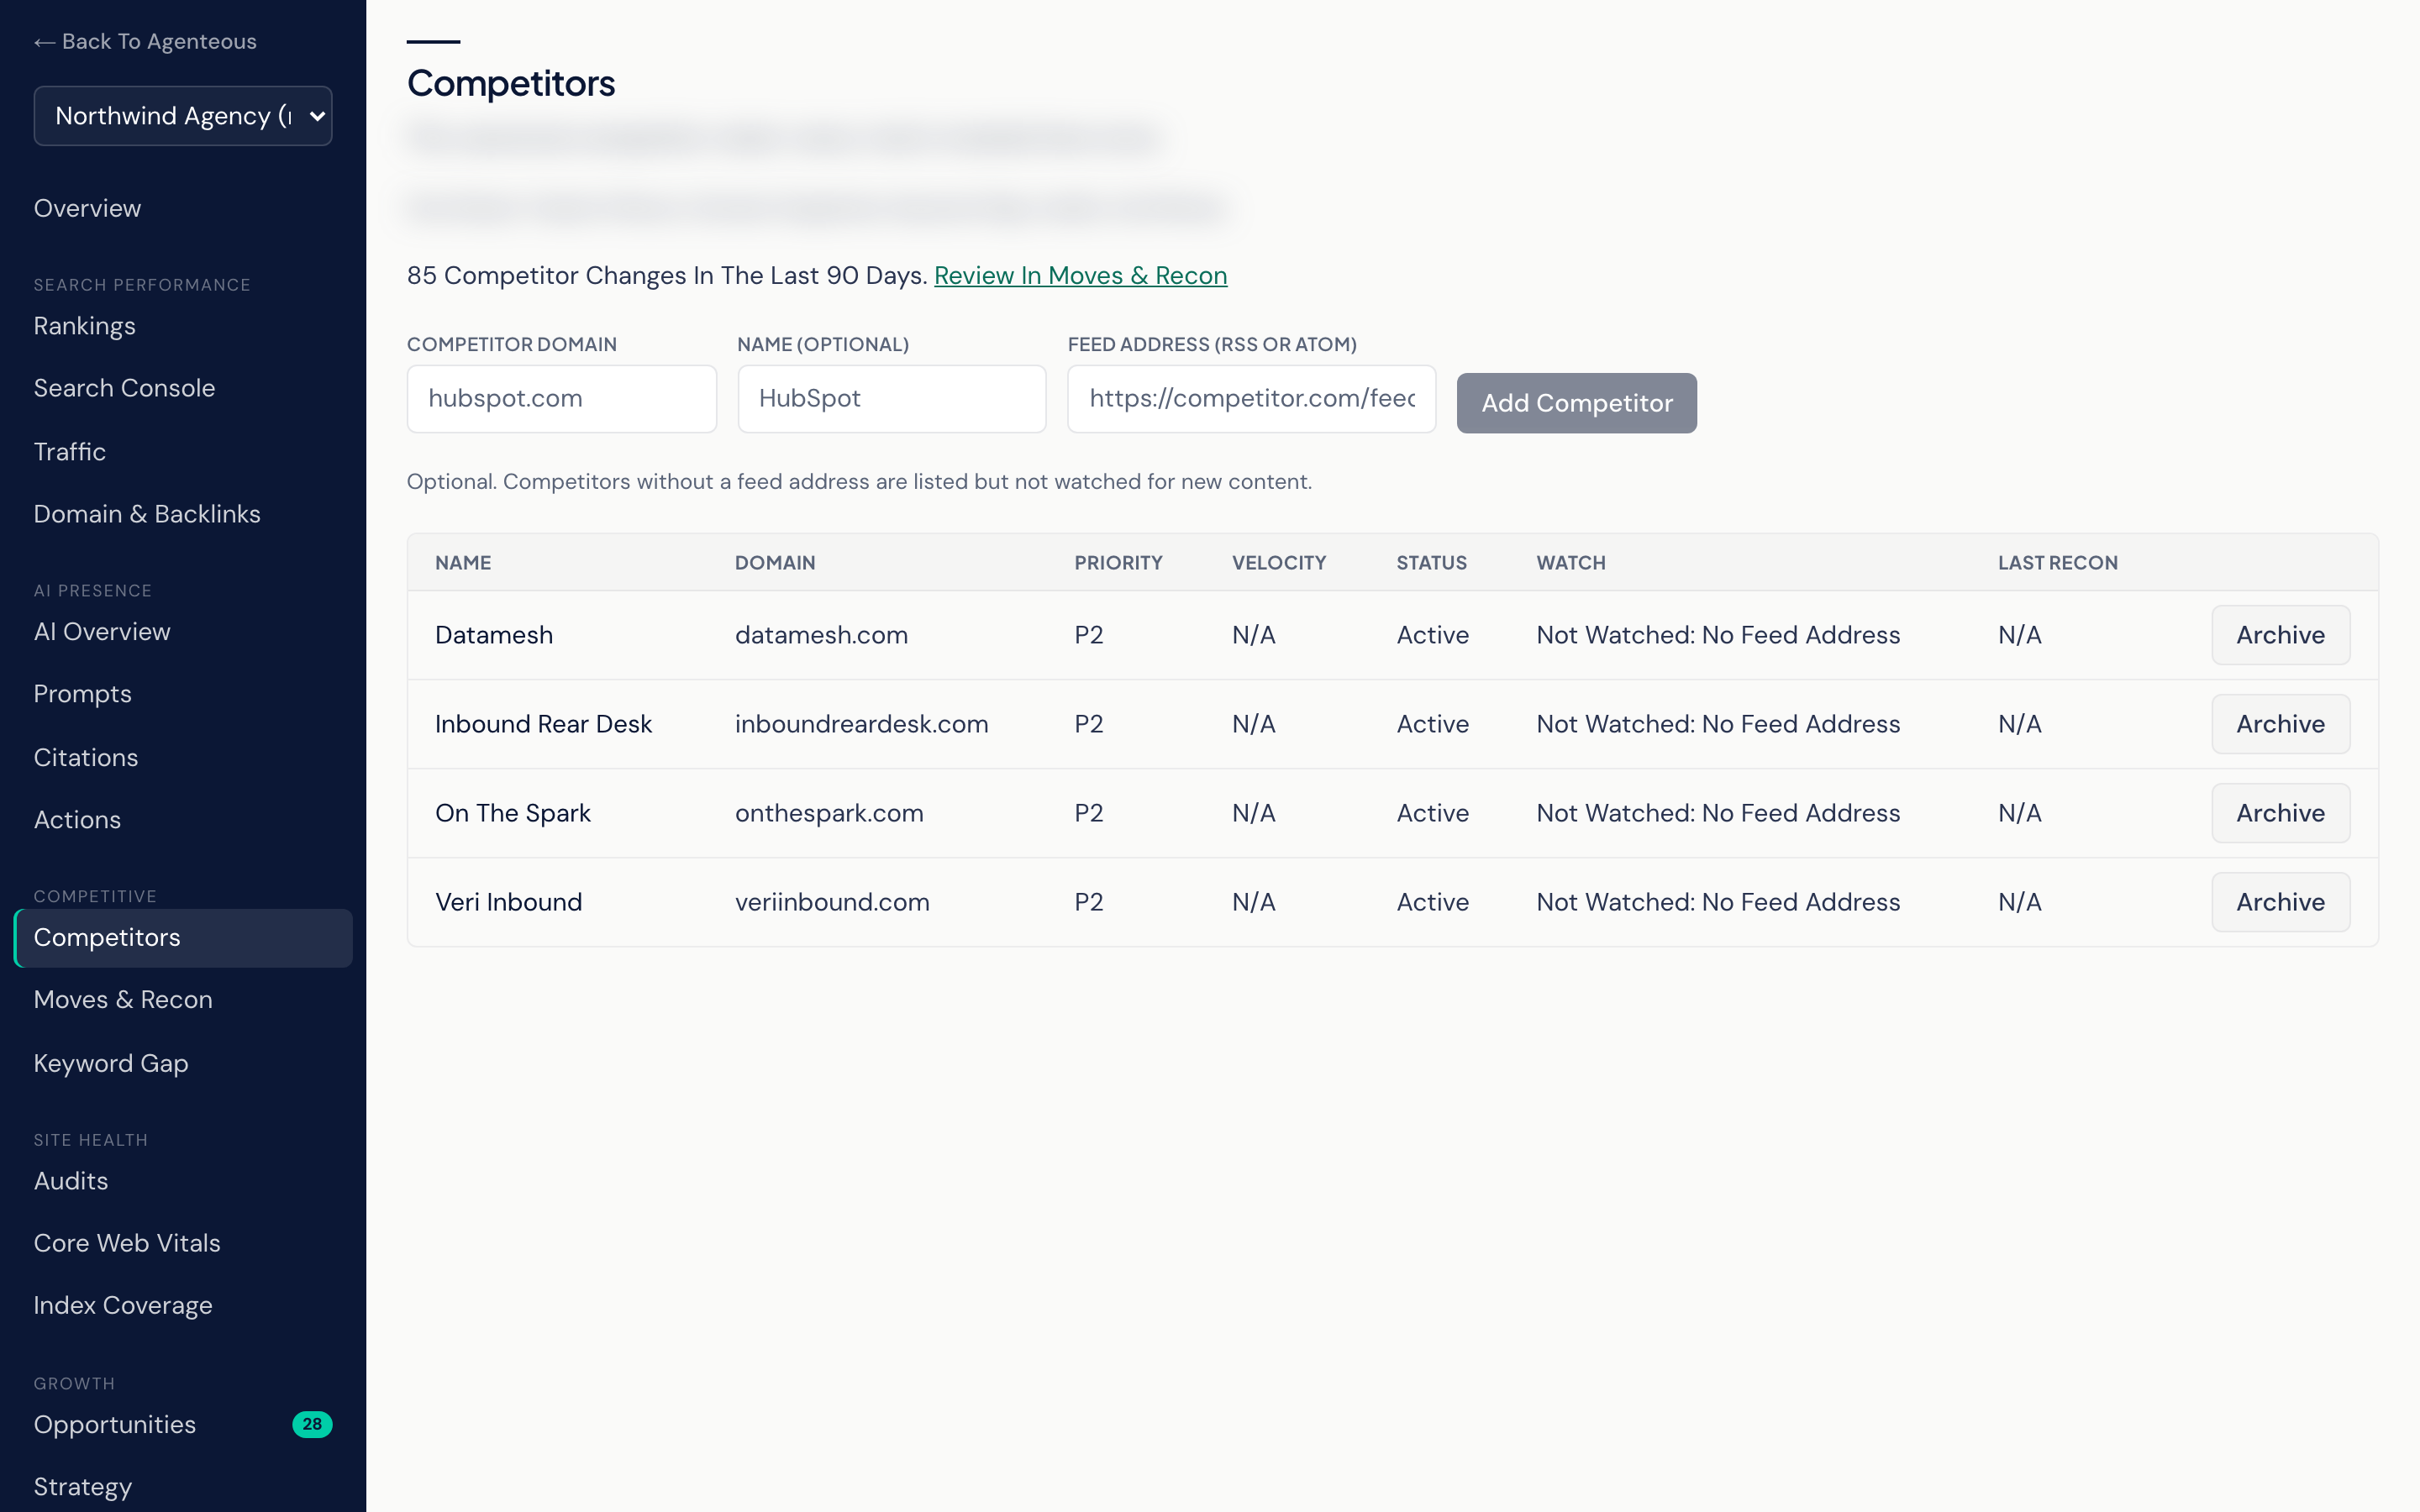Click into the Name (Optional) field
The width and height of the screenshot is (2420, 1512).
pos(891,398)
